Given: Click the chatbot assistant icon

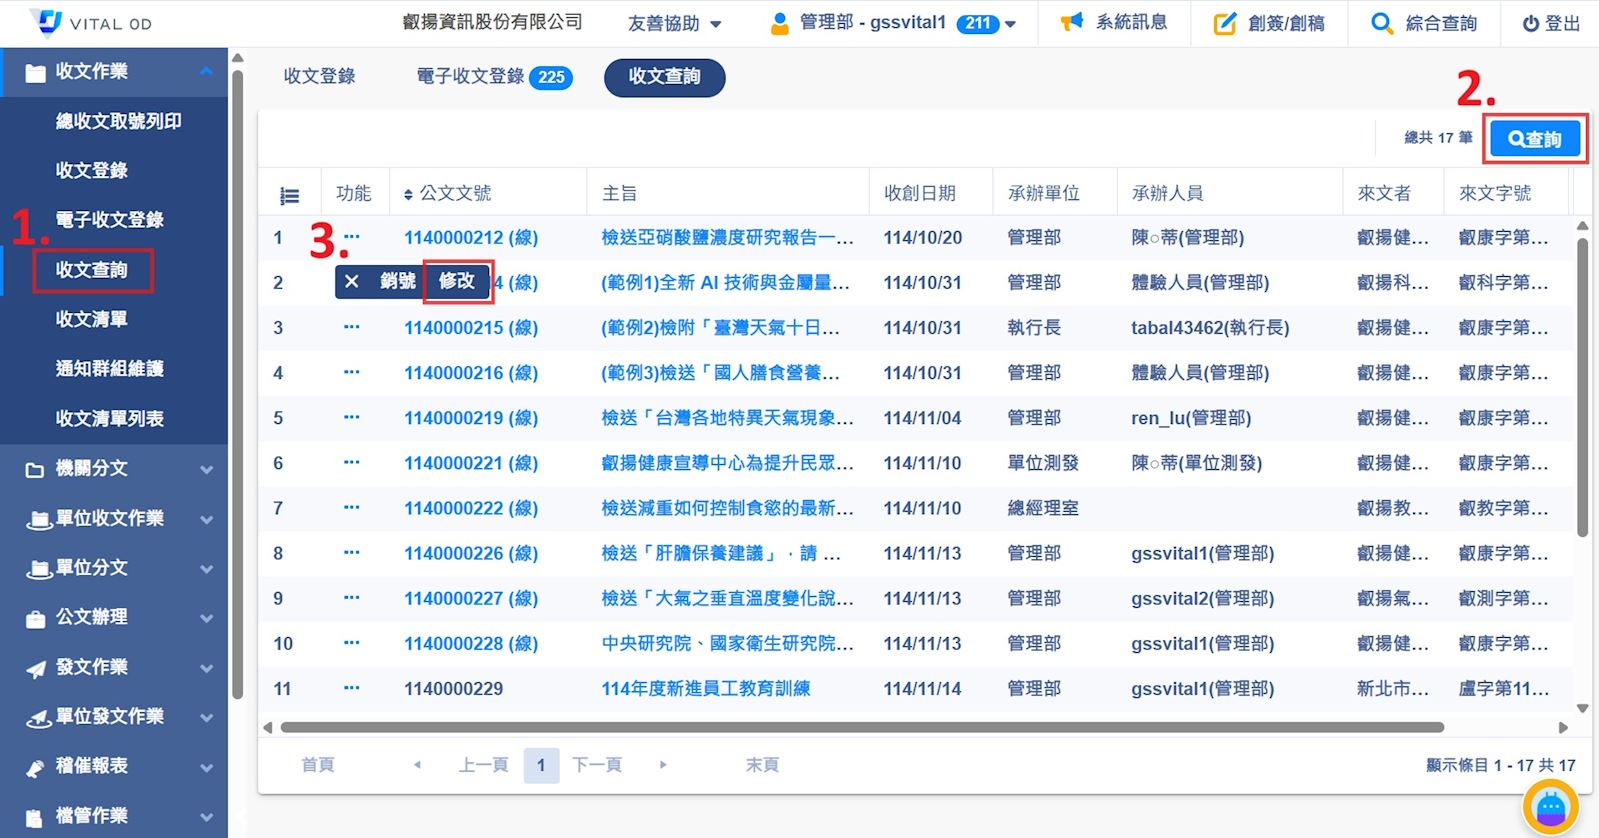Looking at the screenshot, I should point(1550,807).
